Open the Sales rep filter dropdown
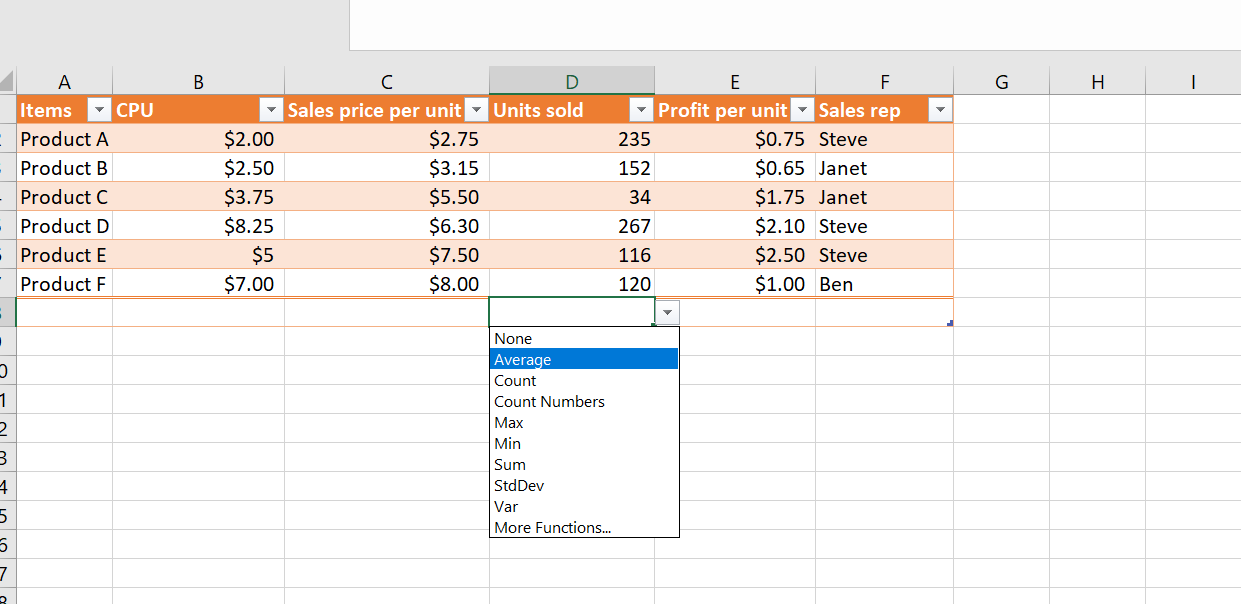 940,110
